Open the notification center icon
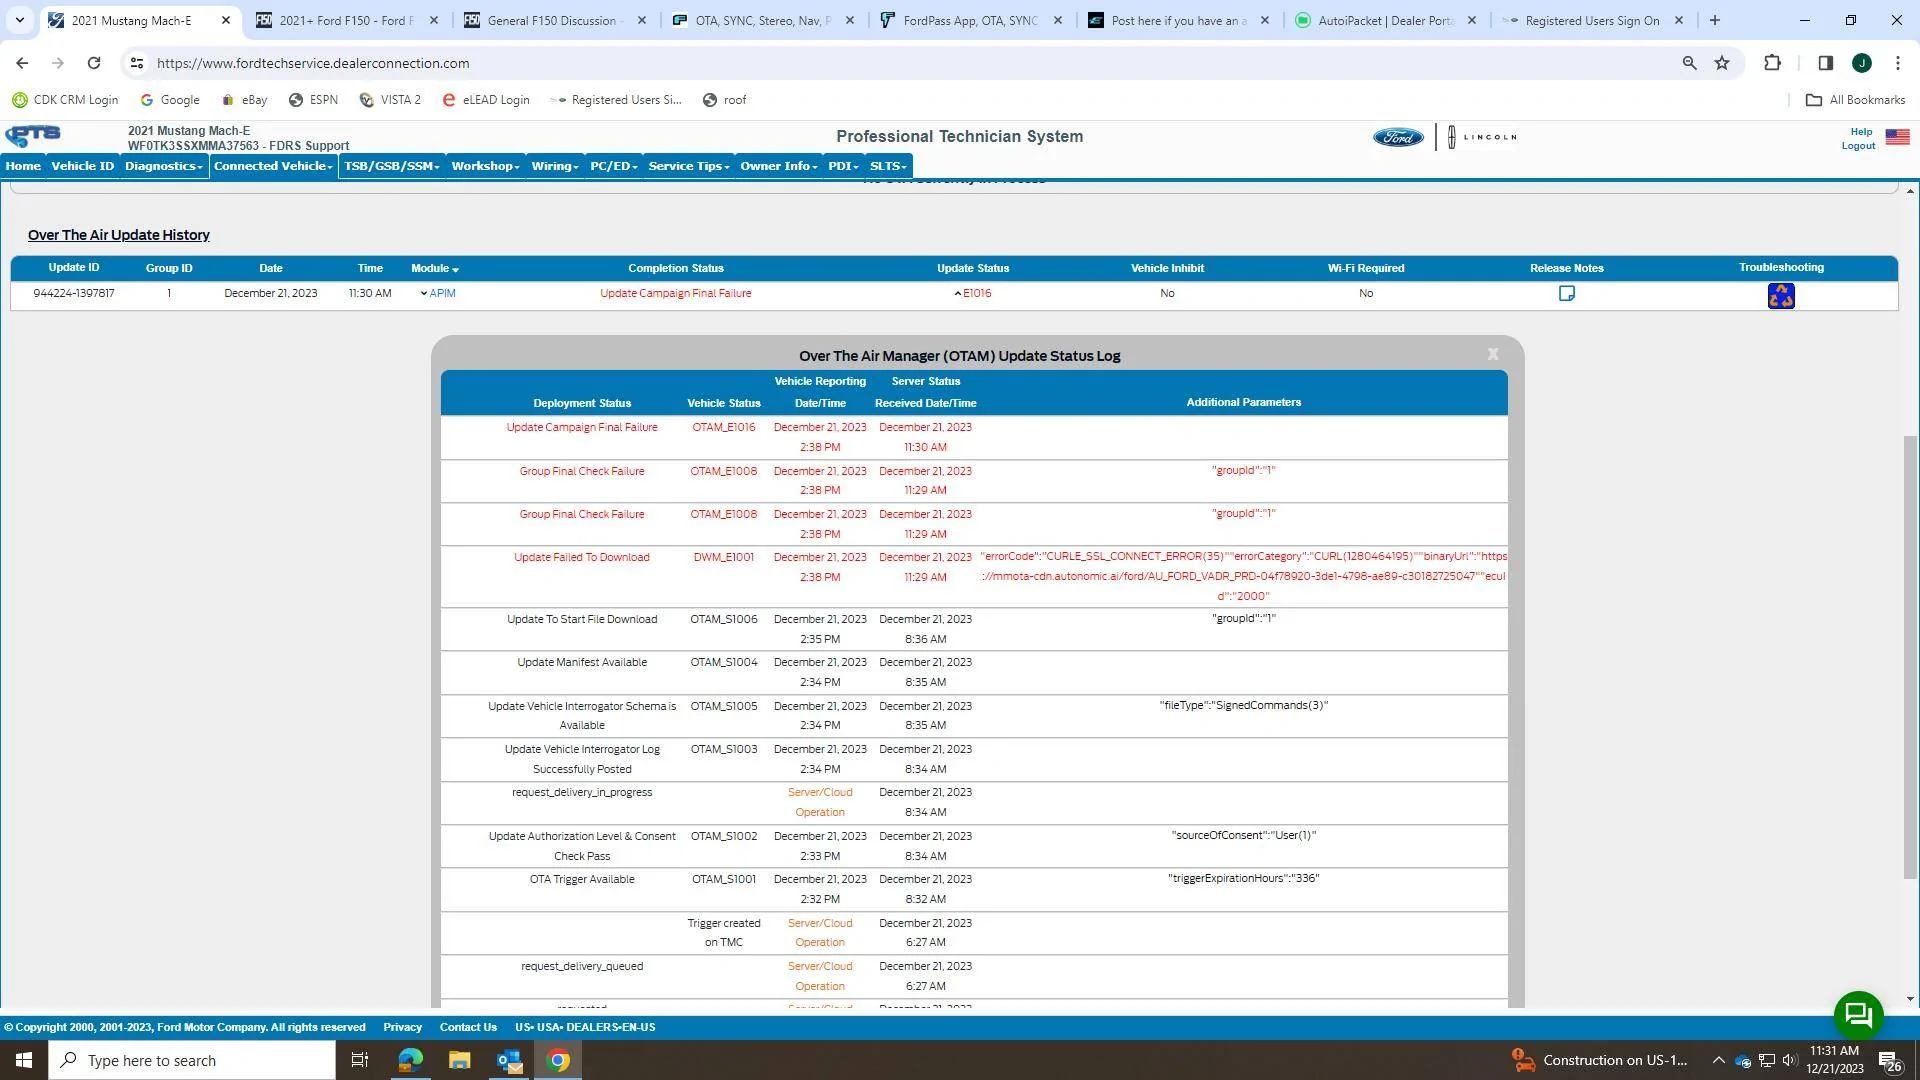Viewport: 1920px width, 1080px height. 1890,1061
